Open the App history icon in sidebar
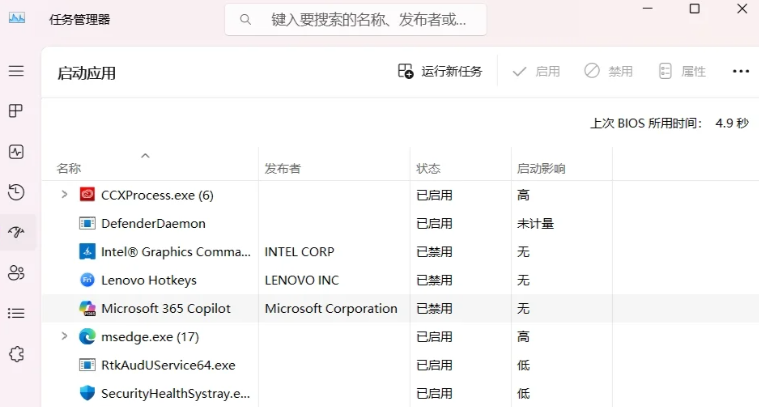Image resolution: width=759 pixels, height=407 pixels. (16, 192)
